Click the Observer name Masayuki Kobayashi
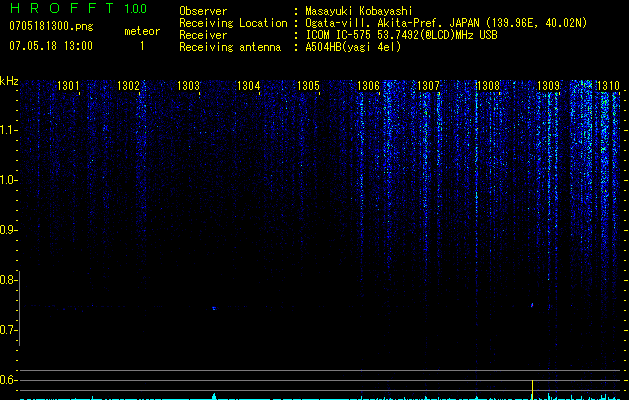This screenshot has height=400, width=629. click(x=359, y=11)
